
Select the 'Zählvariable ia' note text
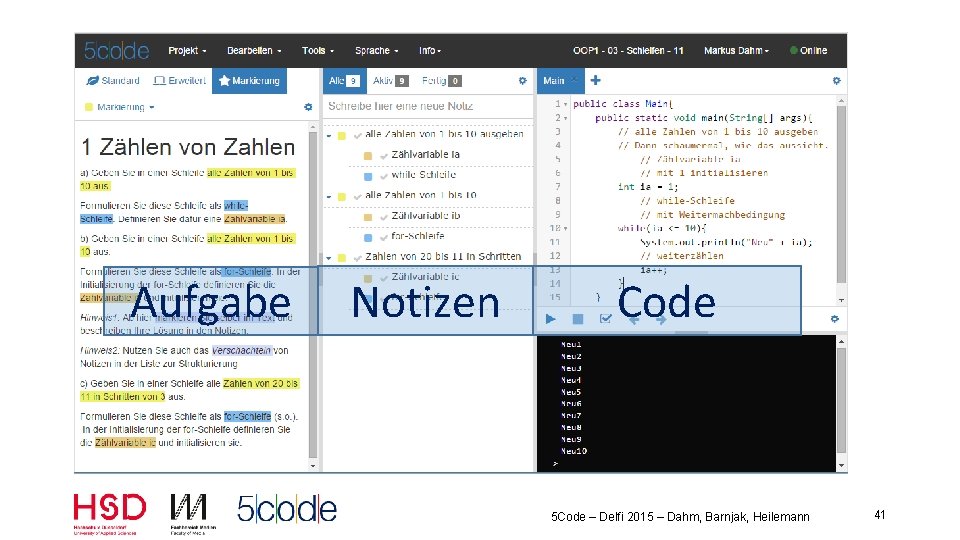pos(426,155)
